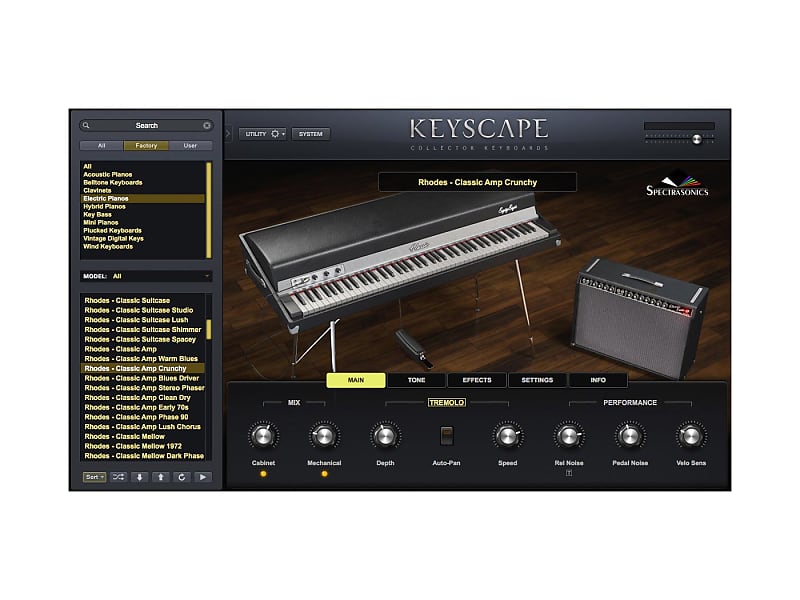Click the SYSTEM button
800x600 pixels.
pos(311,134)
